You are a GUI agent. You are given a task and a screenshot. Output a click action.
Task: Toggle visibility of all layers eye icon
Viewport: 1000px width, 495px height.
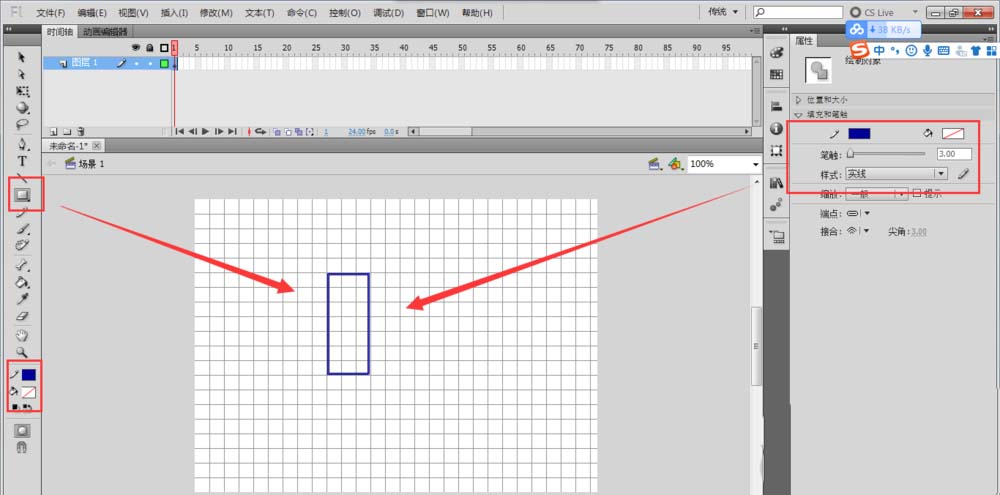pos(136,48)
